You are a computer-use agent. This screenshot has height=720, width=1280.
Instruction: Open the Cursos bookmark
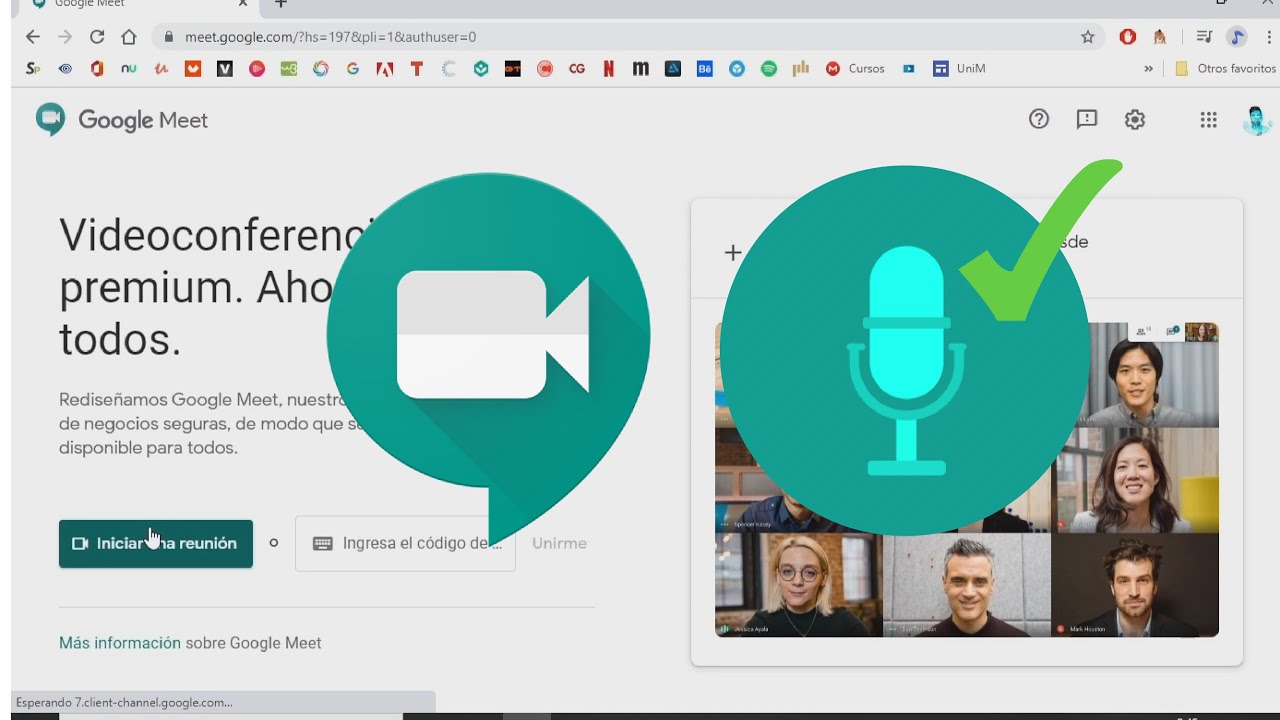(x=855, y=69)
